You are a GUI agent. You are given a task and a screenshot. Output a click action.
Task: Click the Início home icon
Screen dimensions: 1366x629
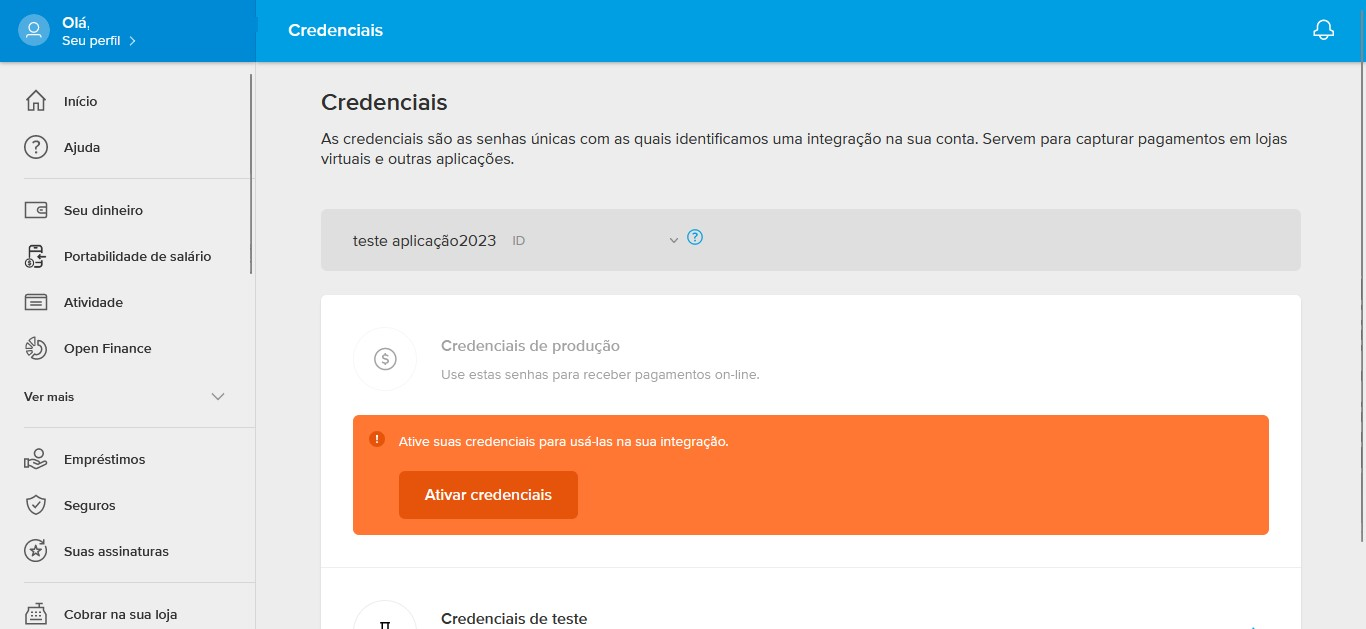36,101
